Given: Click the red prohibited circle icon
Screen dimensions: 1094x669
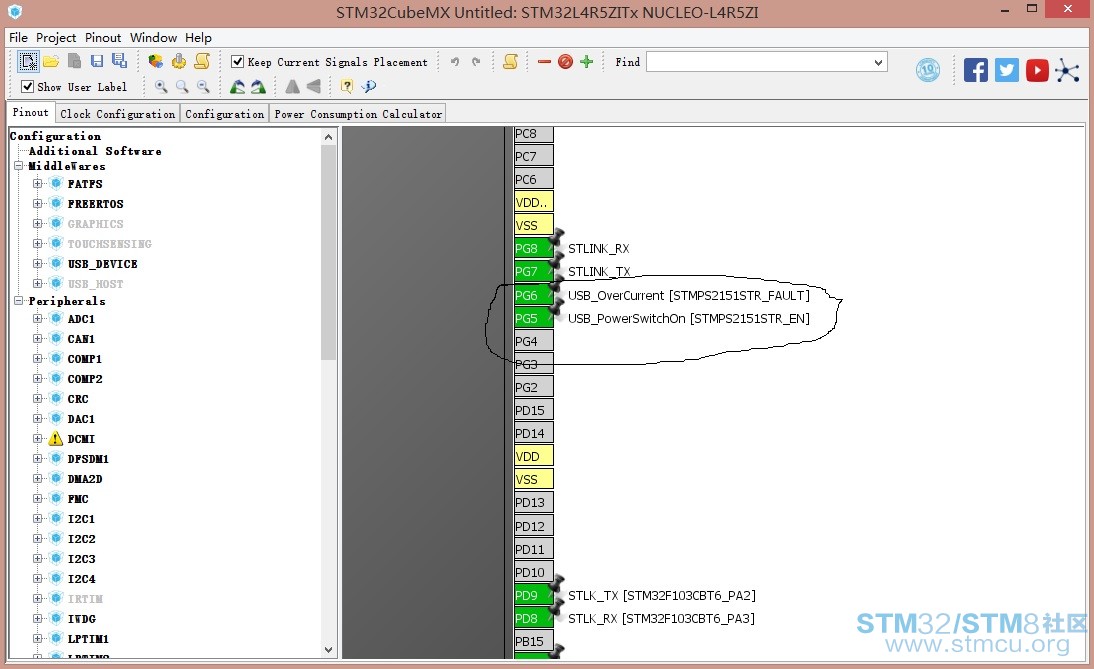Looking at the screenshot, I should 565,61.
